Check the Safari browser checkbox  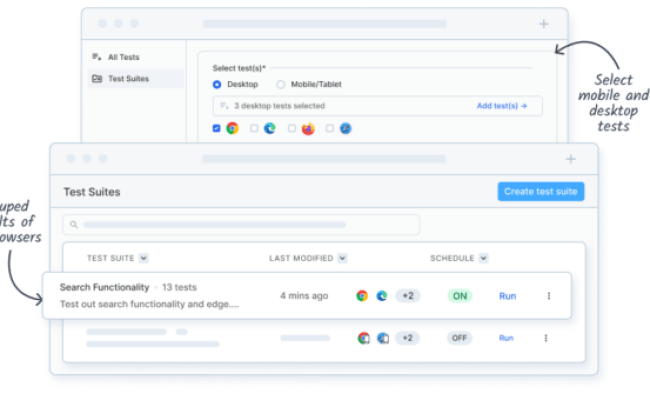click(330, 128)
